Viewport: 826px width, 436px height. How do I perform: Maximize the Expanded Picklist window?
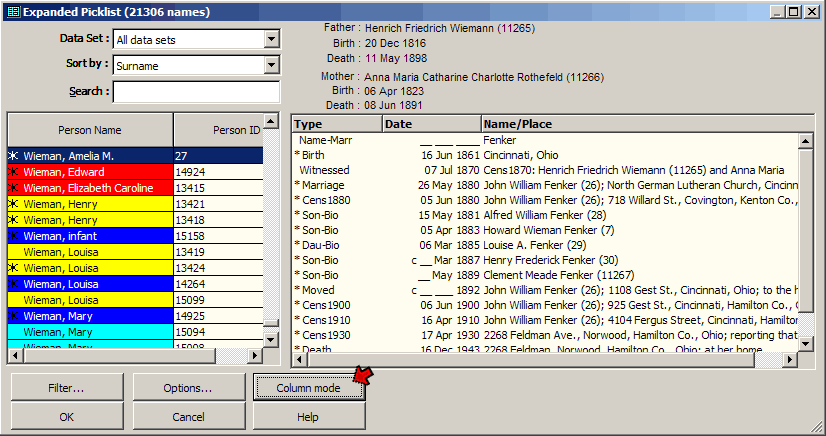click(794, 12)
